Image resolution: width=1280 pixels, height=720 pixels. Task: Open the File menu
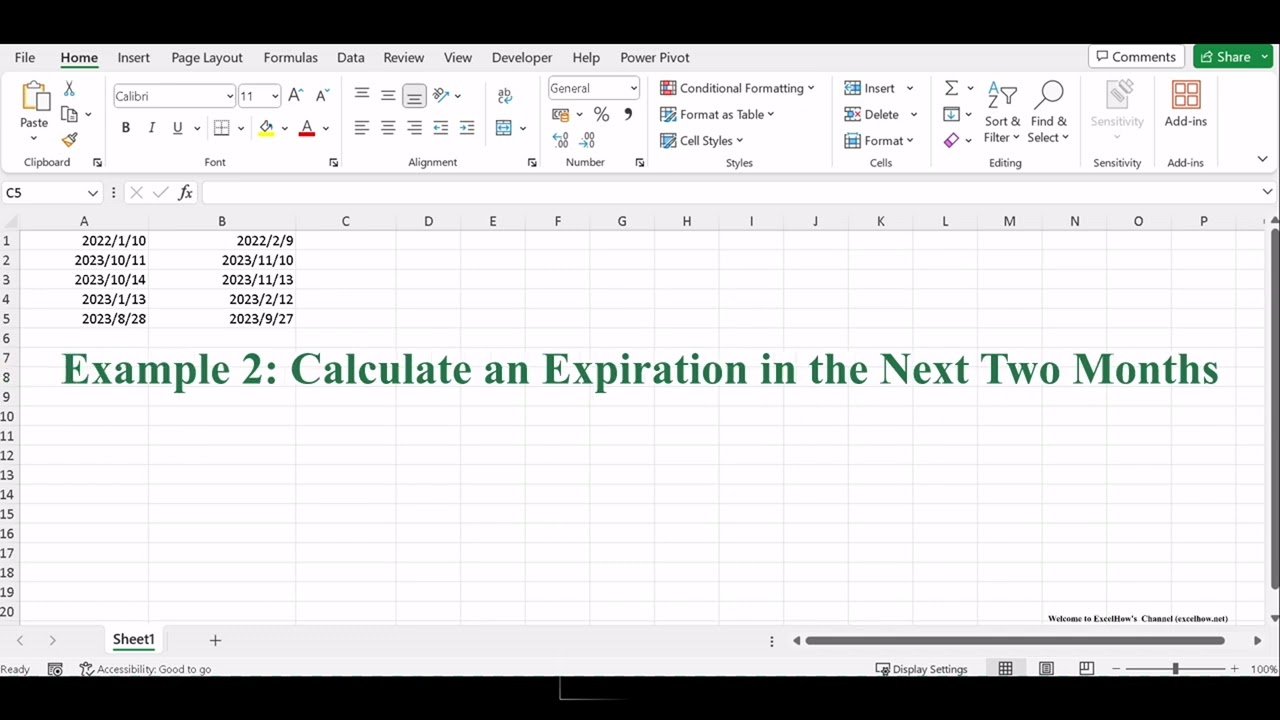[x=25, y=57]
